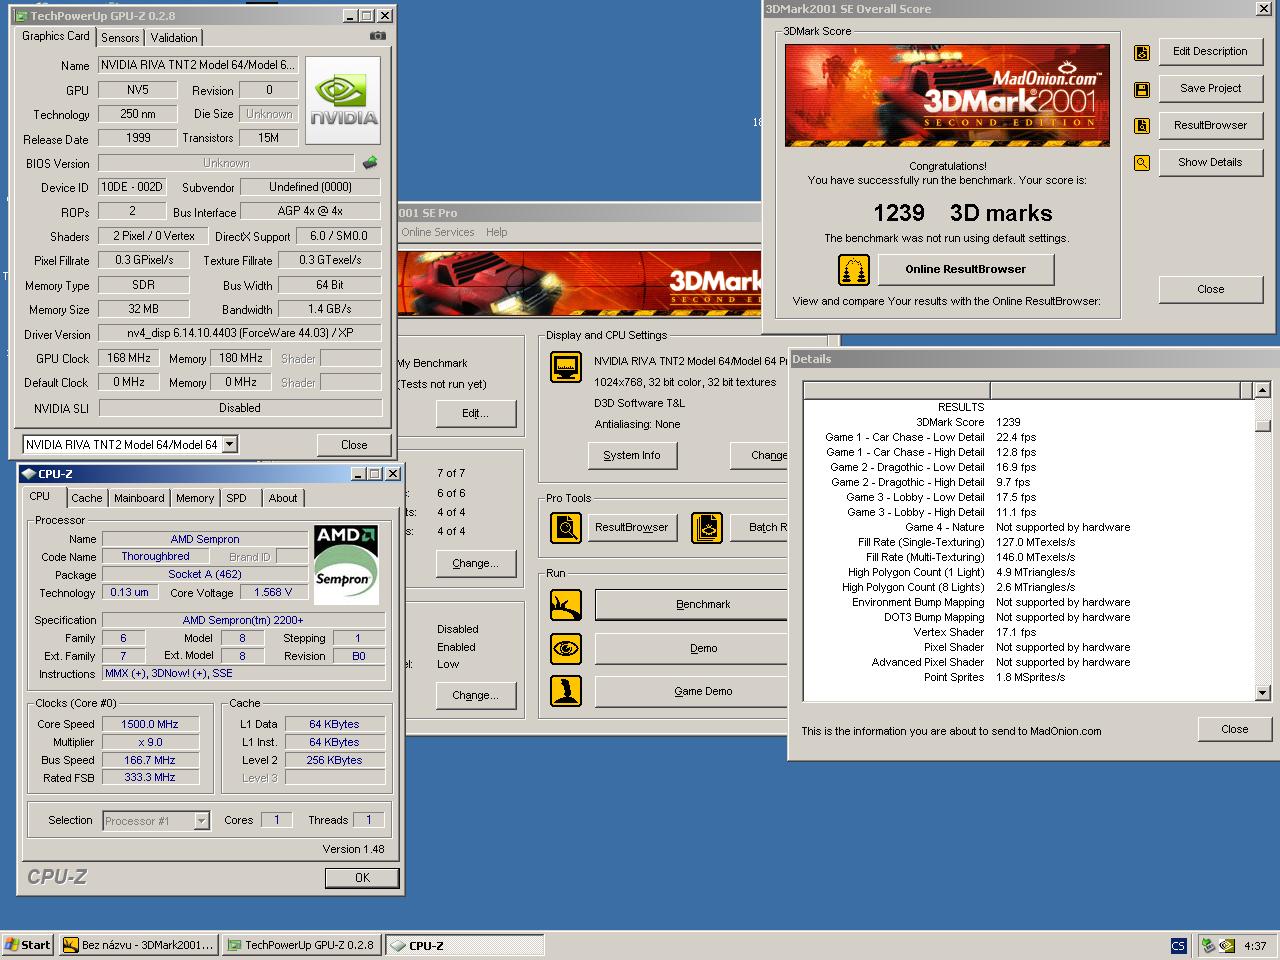The height and width of the screenshot is (960, 1280).
Task: Click the Online ResultBrowser button
Action: [x=965, y=269]
